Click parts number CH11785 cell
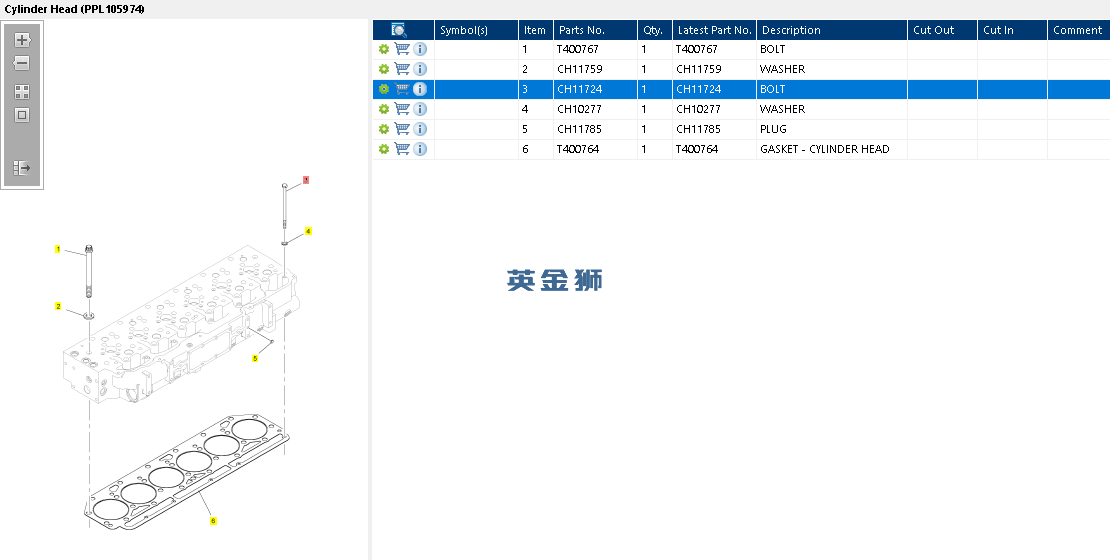 click(x=579, y=129)
